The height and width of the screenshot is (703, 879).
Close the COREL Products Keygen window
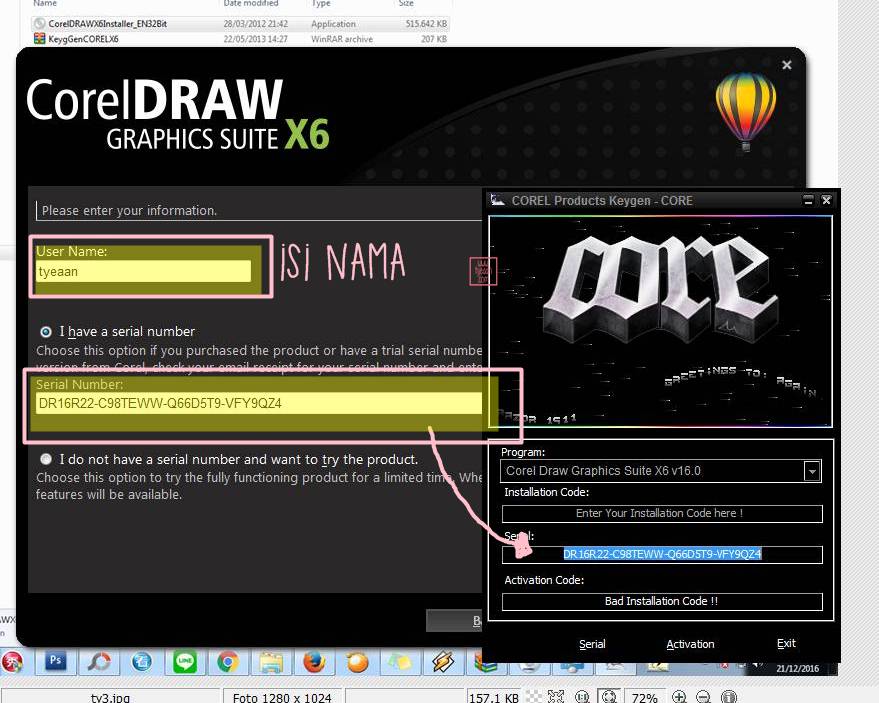click(x=826, y=200)
